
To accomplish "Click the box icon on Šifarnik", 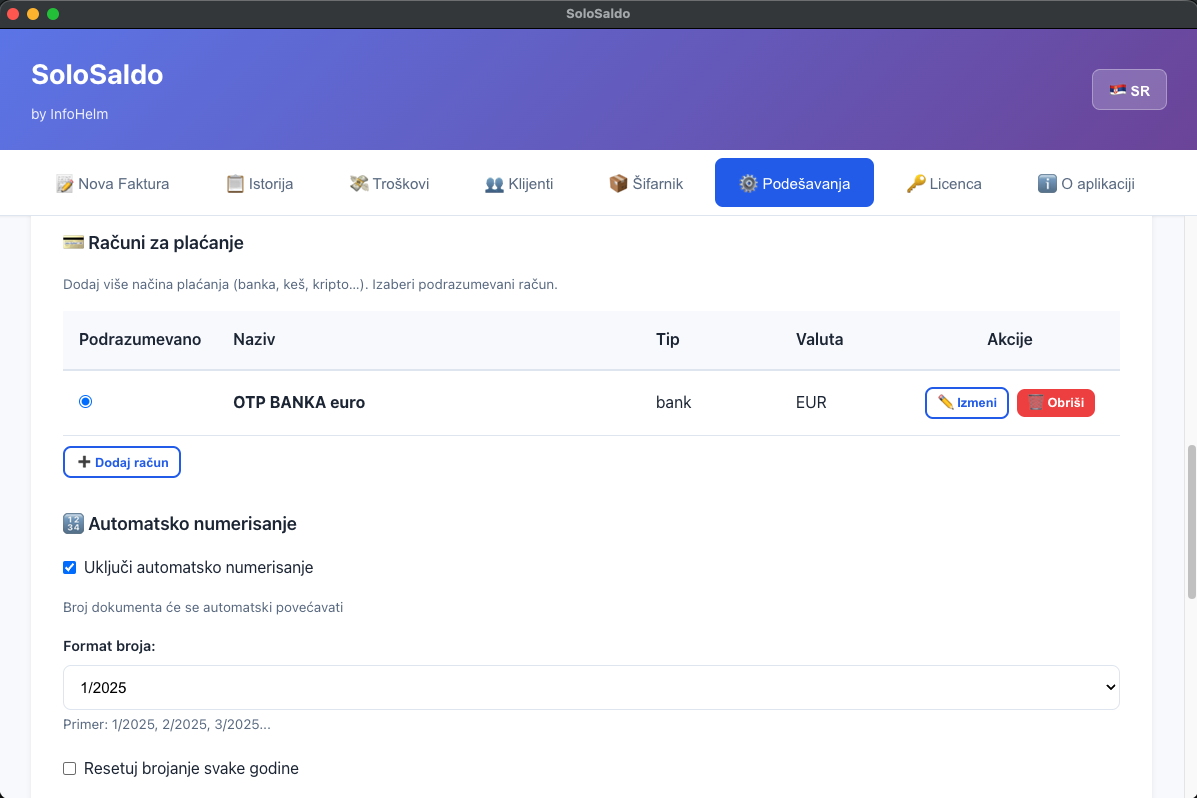I will (x=618, y=184).
